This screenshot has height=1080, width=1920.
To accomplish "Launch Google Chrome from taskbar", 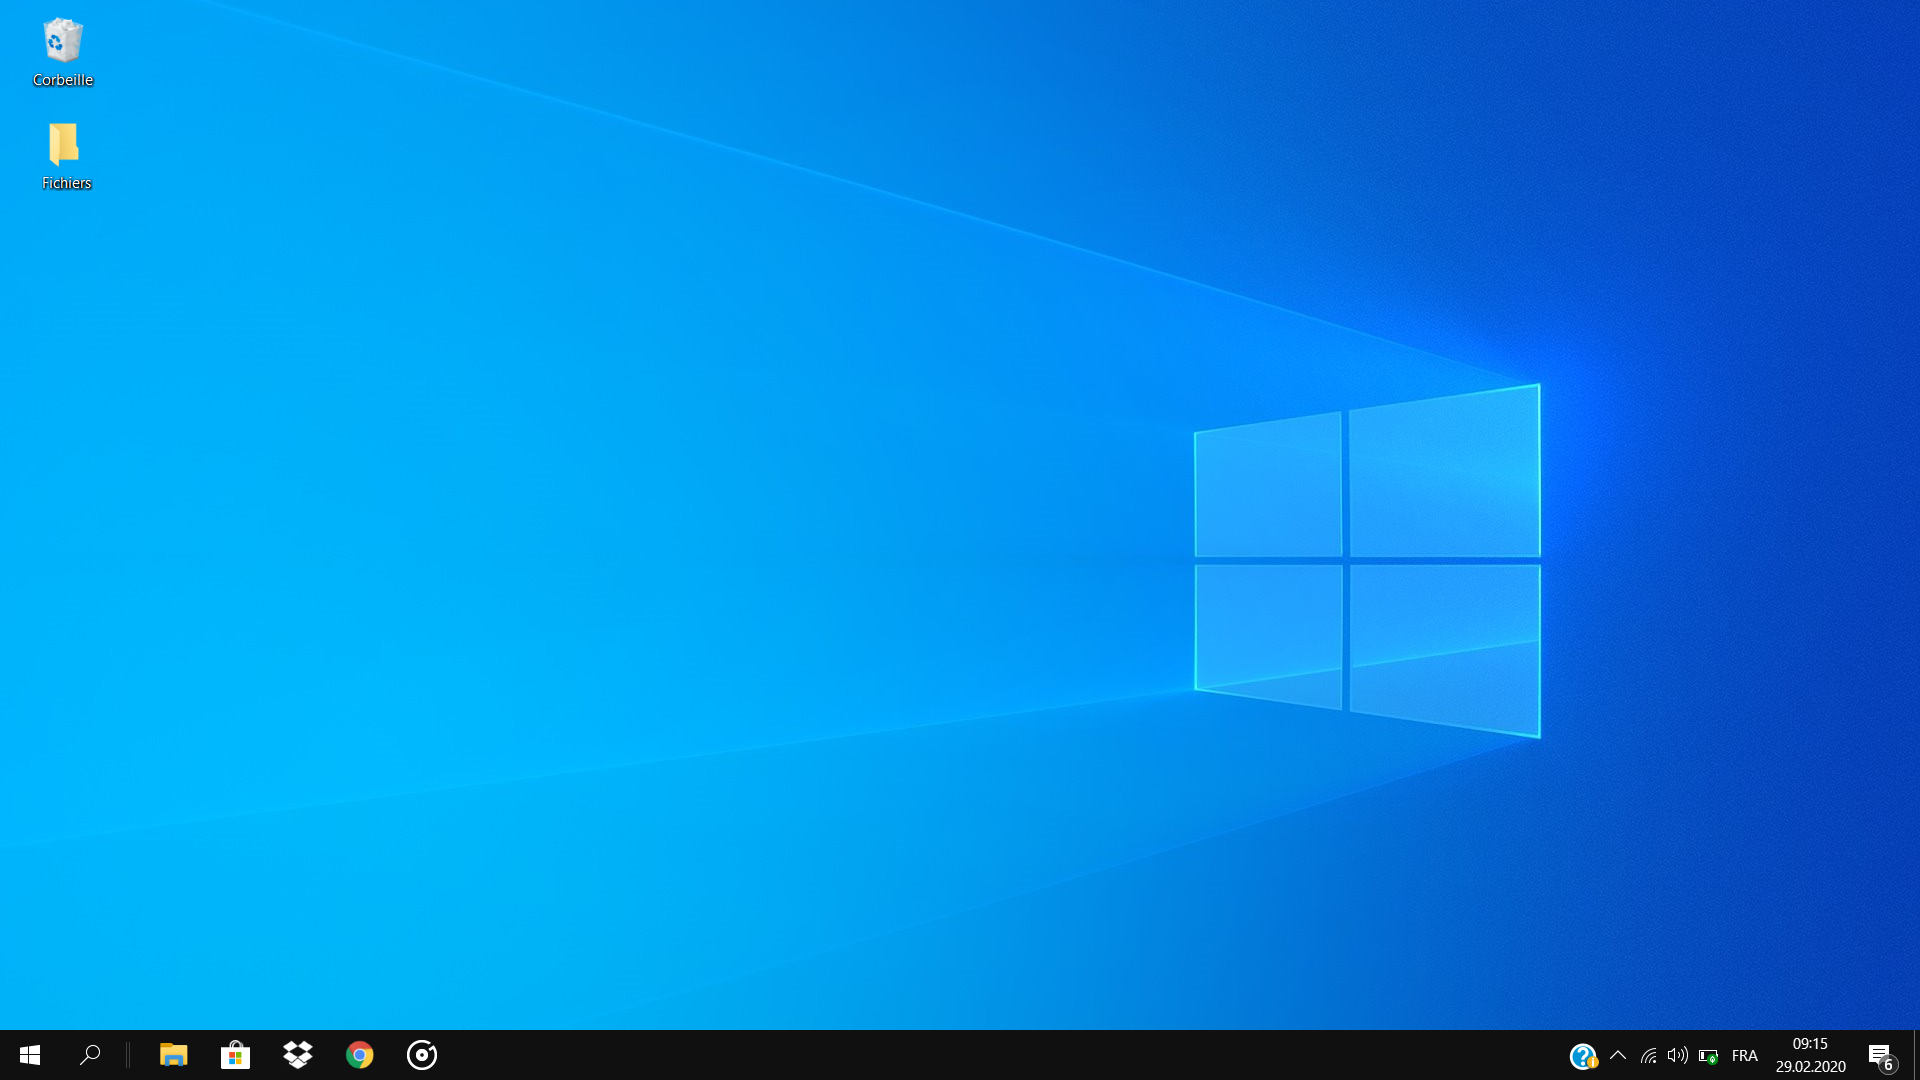I will pos(360,1055).
